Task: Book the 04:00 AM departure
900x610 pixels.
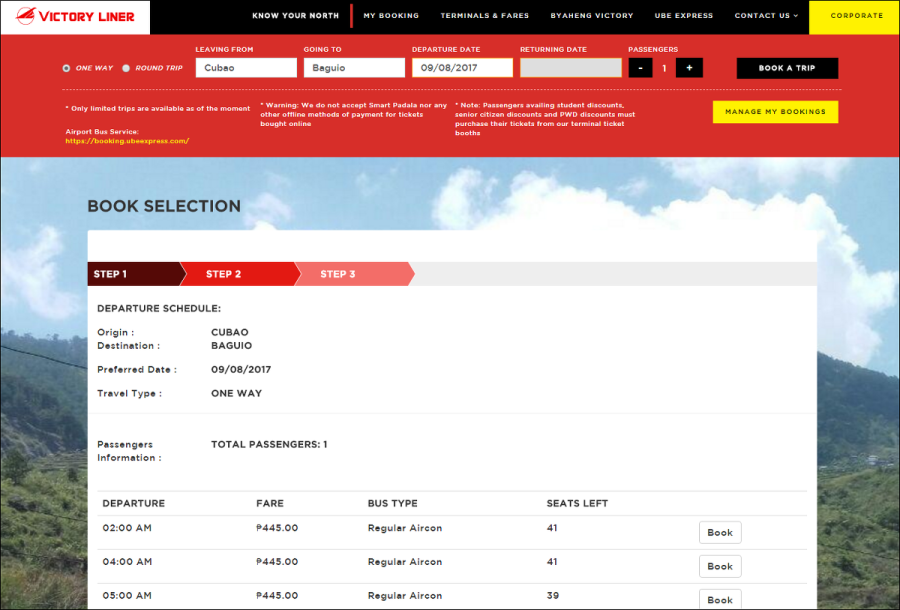Action: coord(720,566)
